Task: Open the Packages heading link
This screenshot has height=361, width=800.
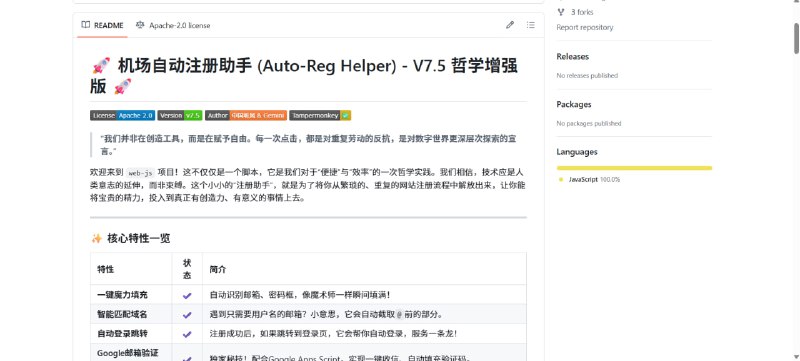Action: [574, 104]
